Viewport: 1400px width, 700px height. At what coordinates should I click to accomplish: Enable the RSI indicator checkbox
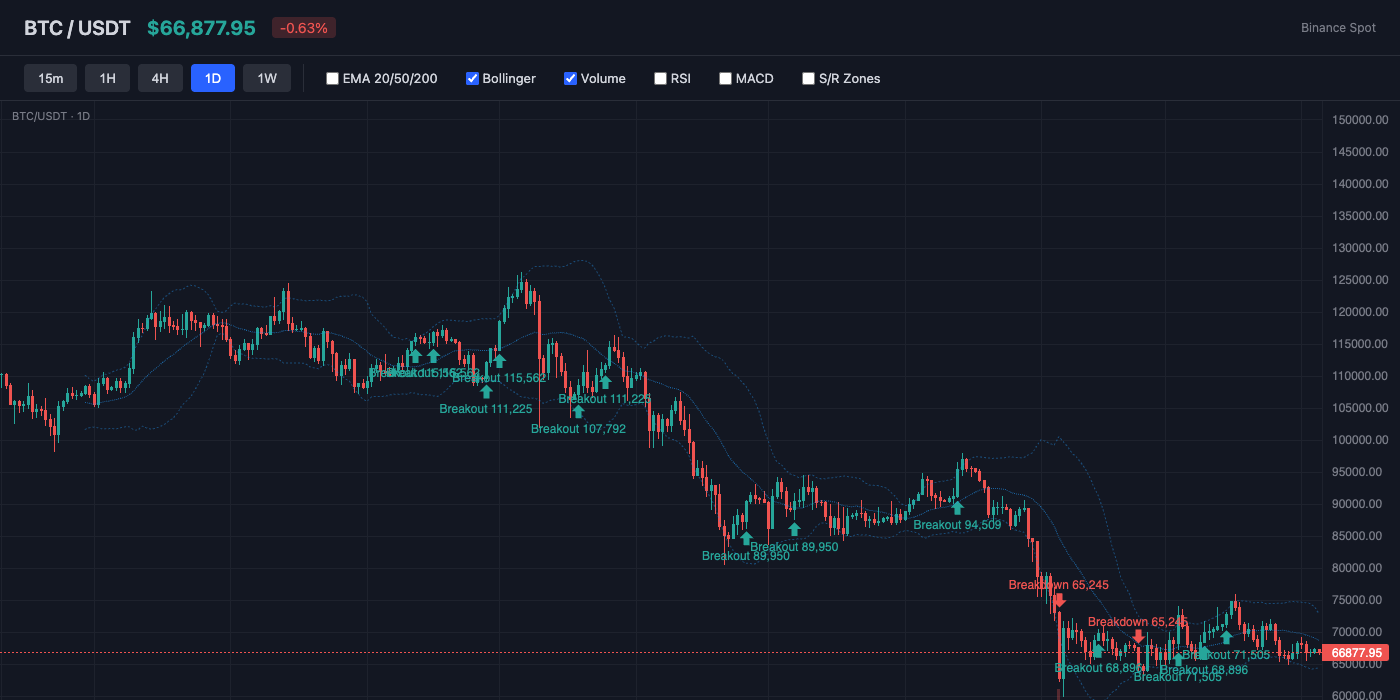(660, 78)
